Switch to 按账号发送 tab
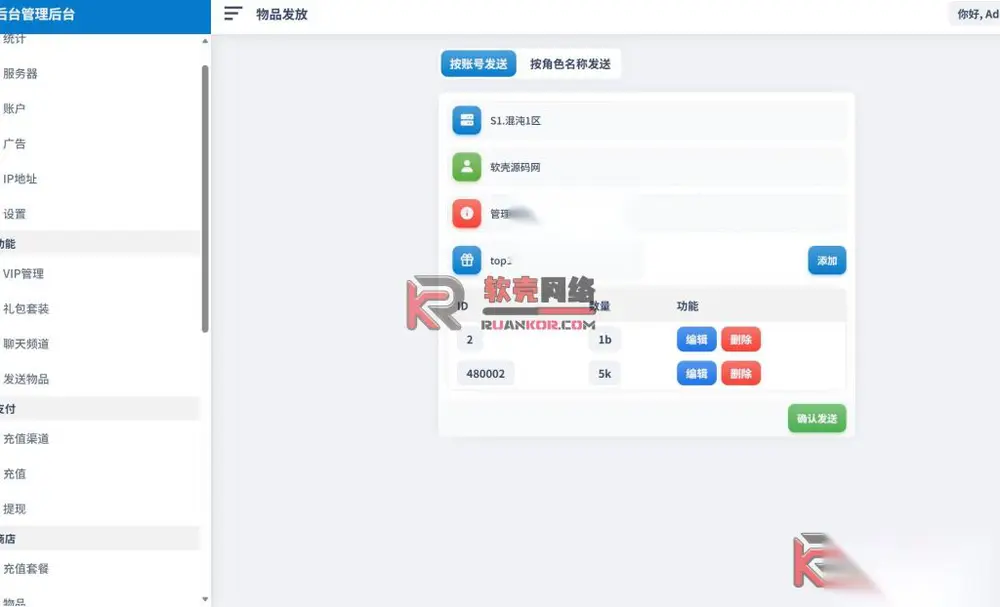 pyautogui.click(x=478, y=64)
